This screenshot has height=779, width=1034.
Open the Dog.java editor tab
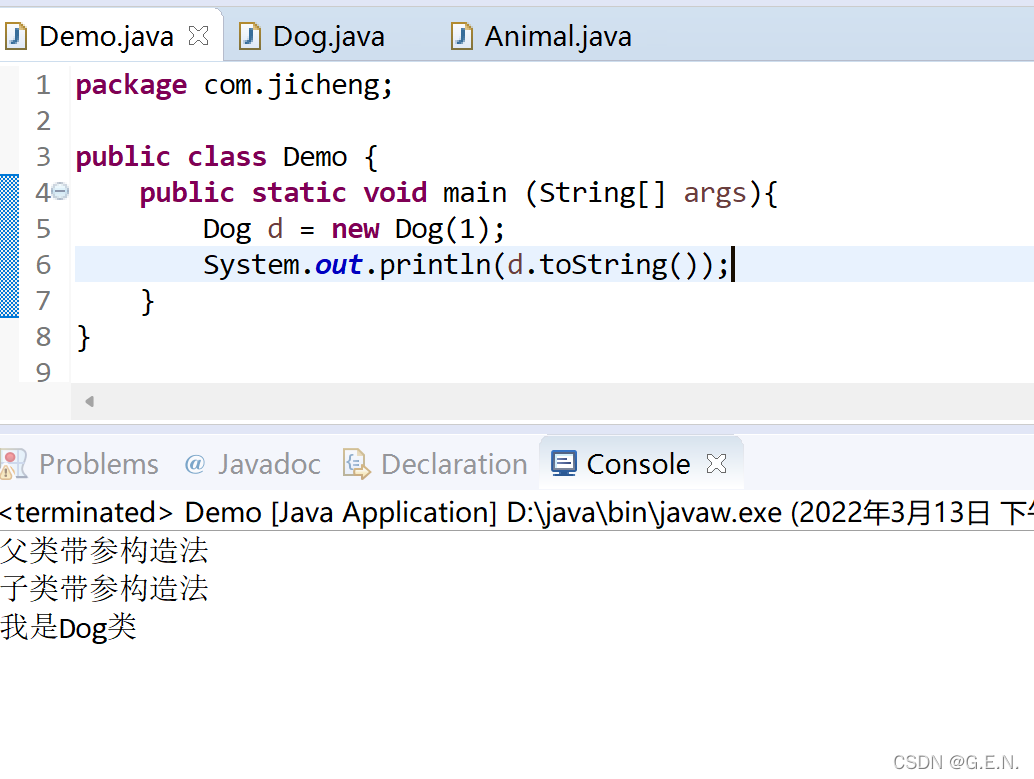[328, 36]
